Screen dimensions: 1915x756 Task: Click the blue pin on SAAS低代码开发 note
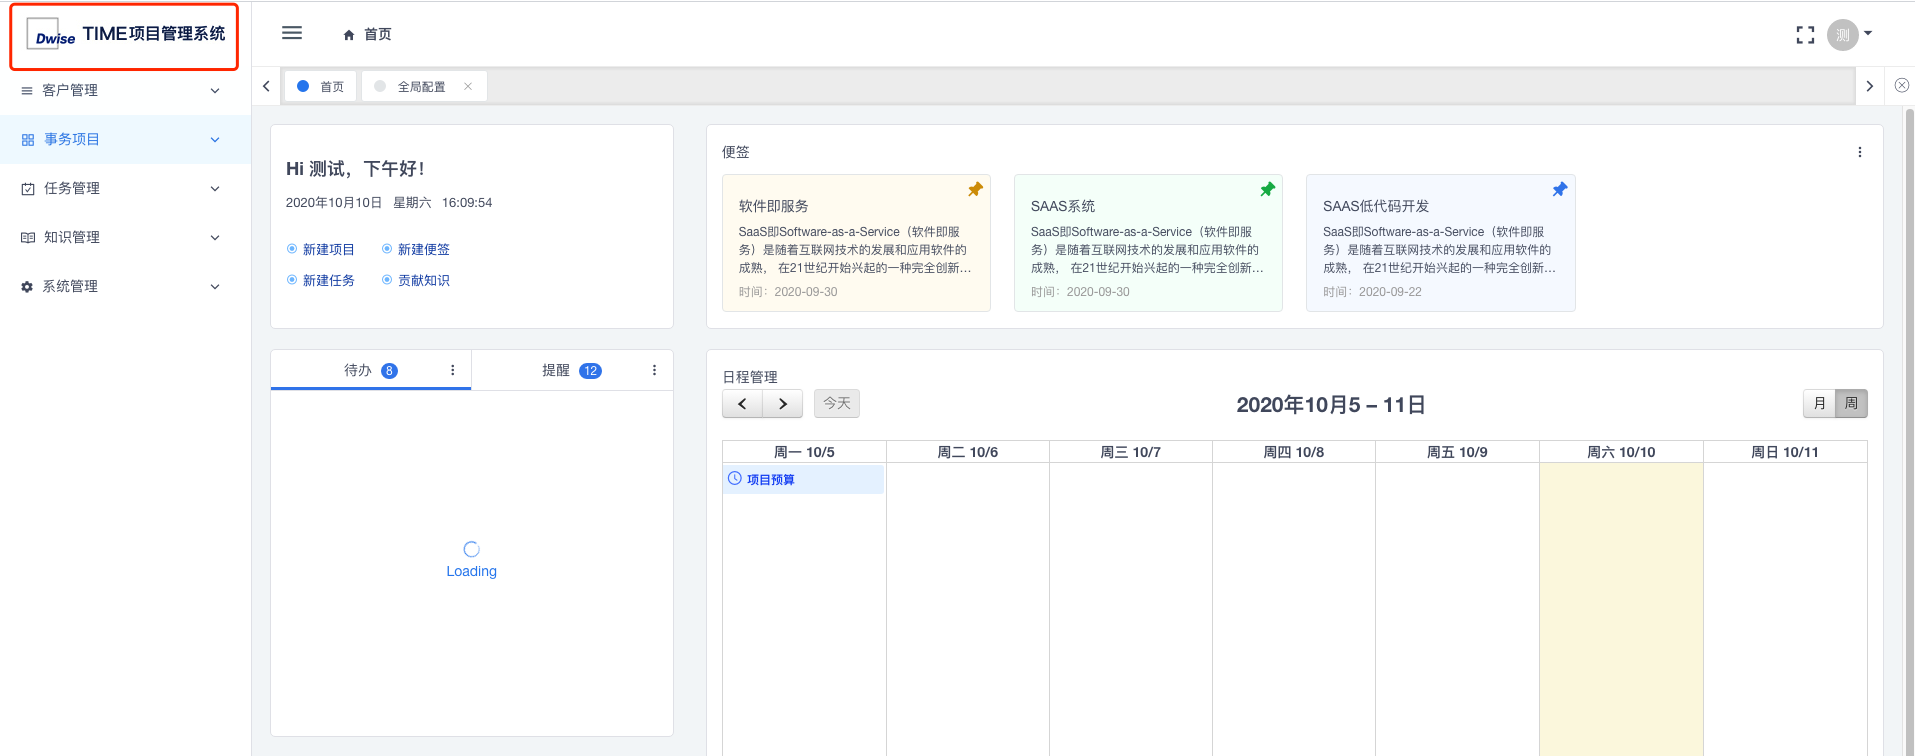pos(1559,189)
